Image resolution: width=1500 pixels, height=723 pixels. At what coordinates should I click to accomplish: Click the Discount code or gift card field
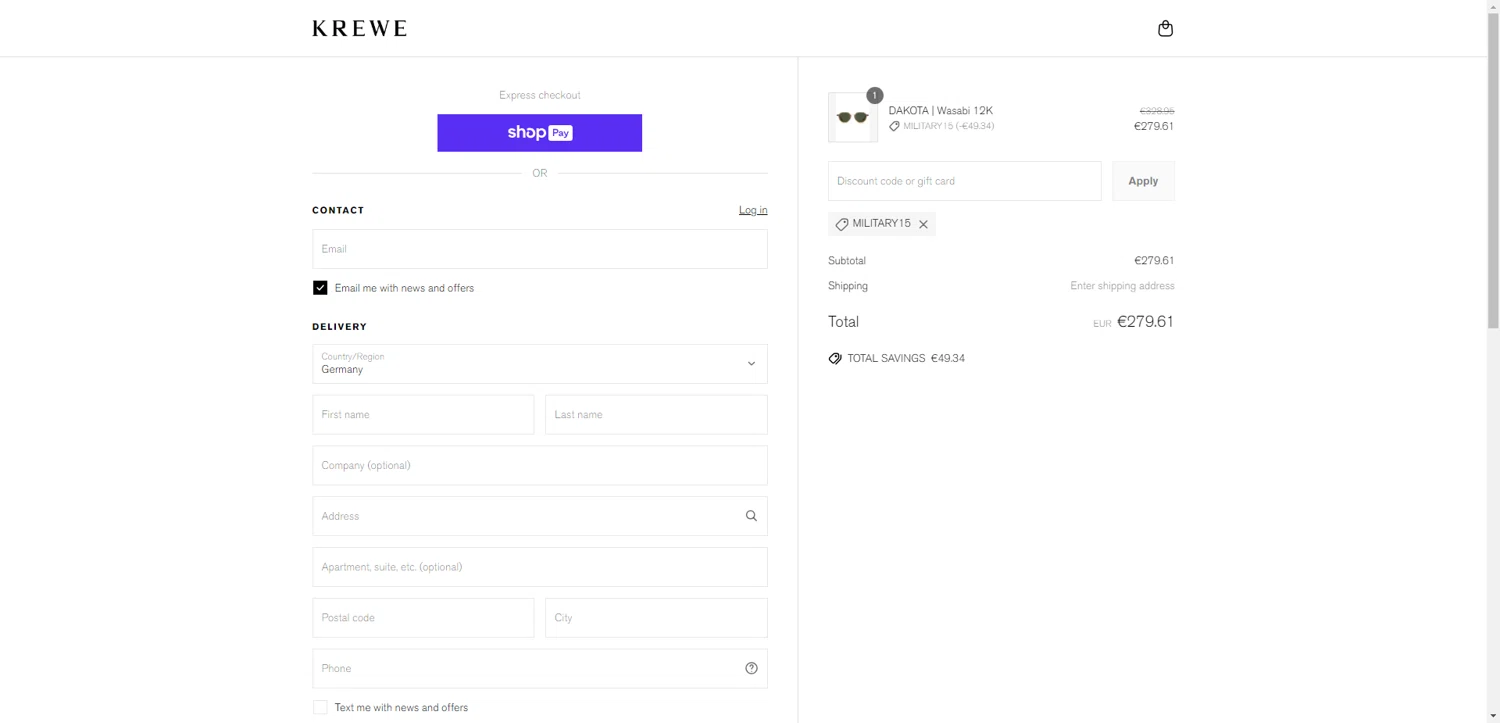[964, 181]
